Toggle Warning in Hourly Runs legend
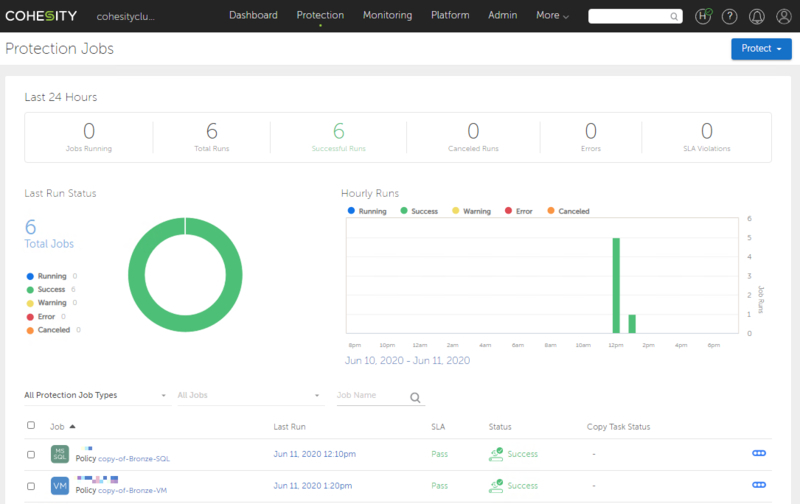Viewport: 800px width, 504px height. coord(471,211)
